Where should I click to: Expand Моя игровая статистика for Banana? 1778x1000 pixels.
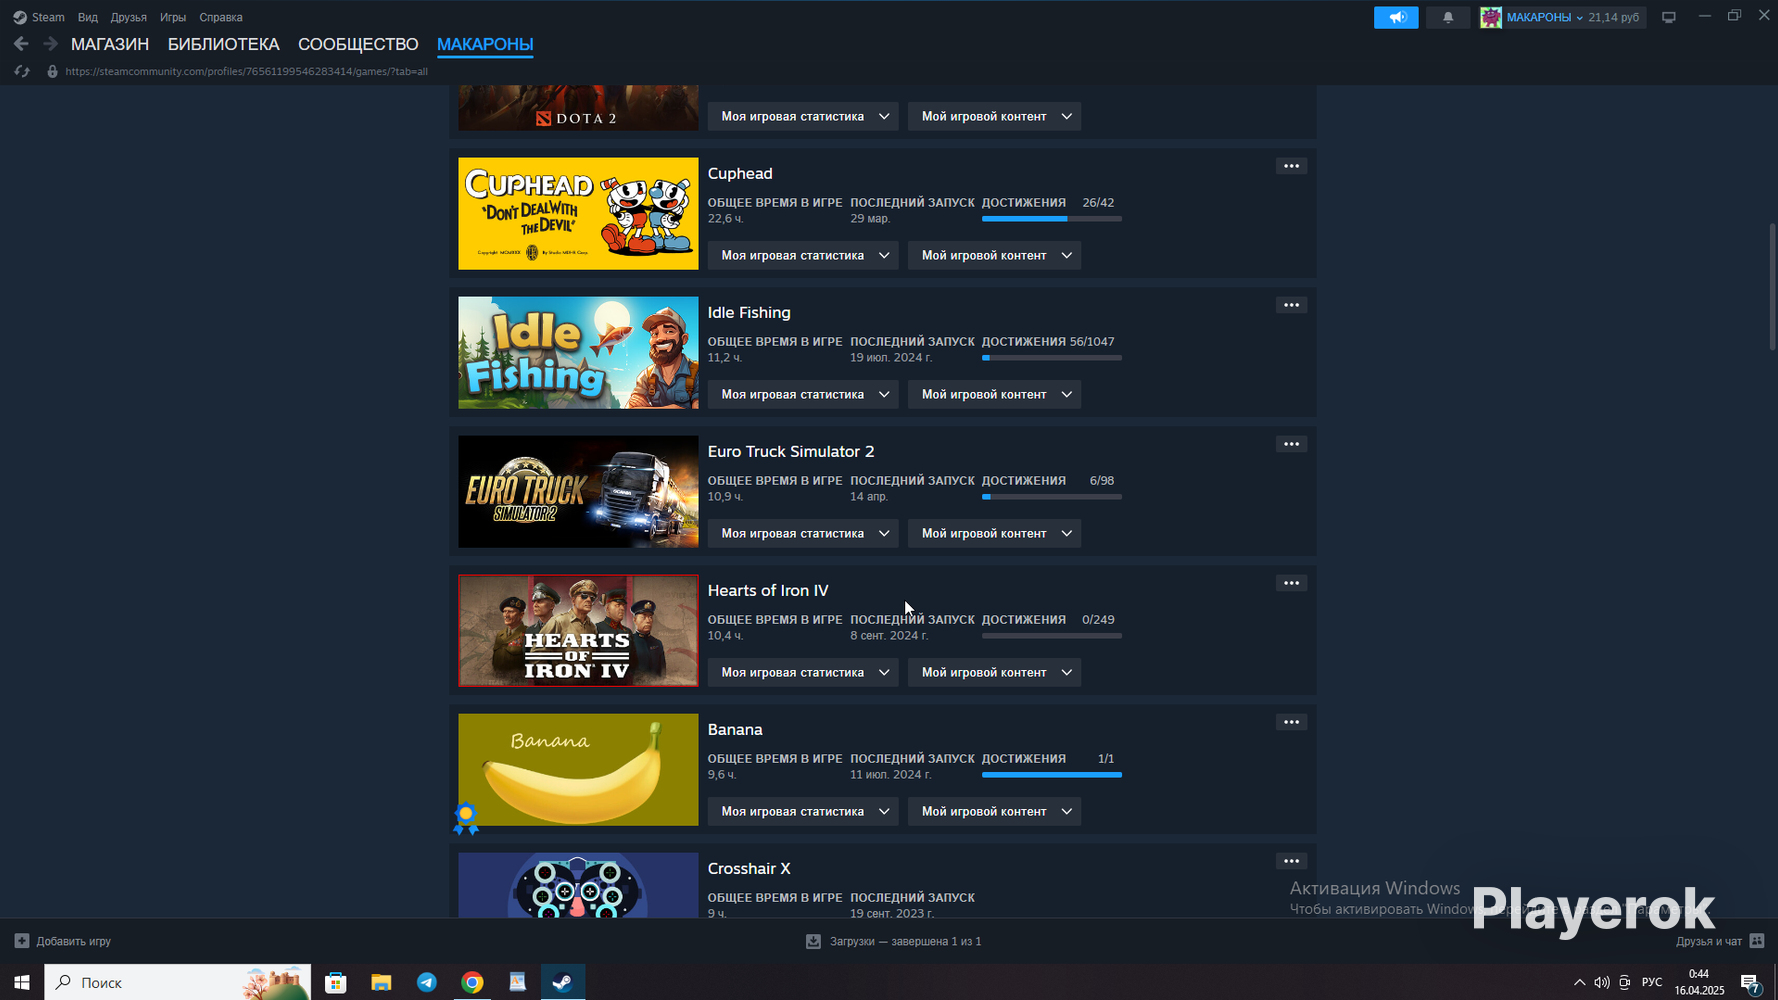(x=803, y=811)
